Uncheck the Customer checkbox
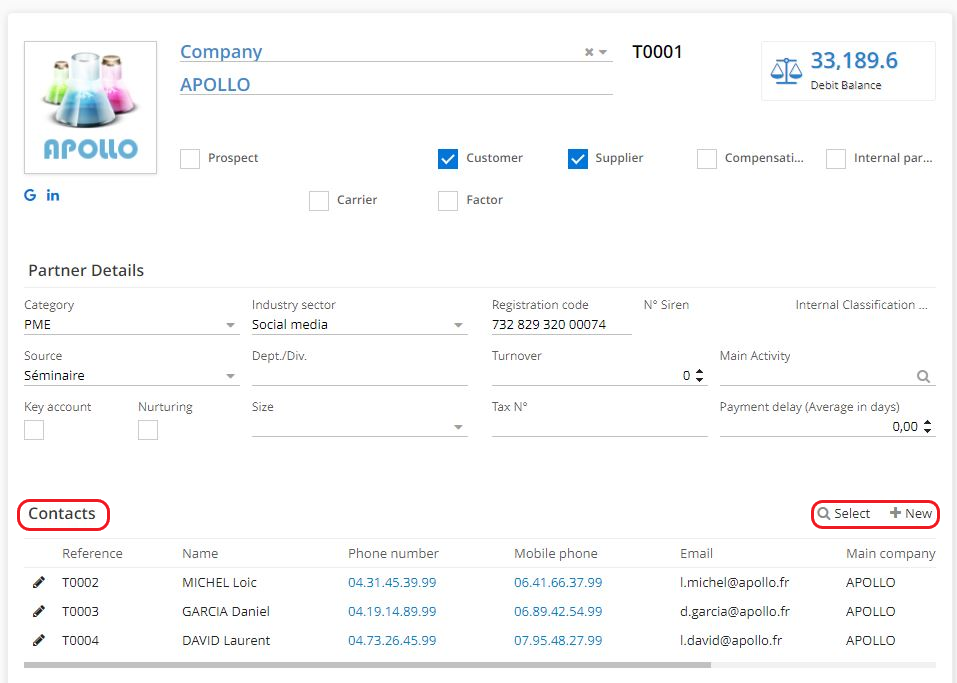 pyautogui.click(x=448, y=158)
